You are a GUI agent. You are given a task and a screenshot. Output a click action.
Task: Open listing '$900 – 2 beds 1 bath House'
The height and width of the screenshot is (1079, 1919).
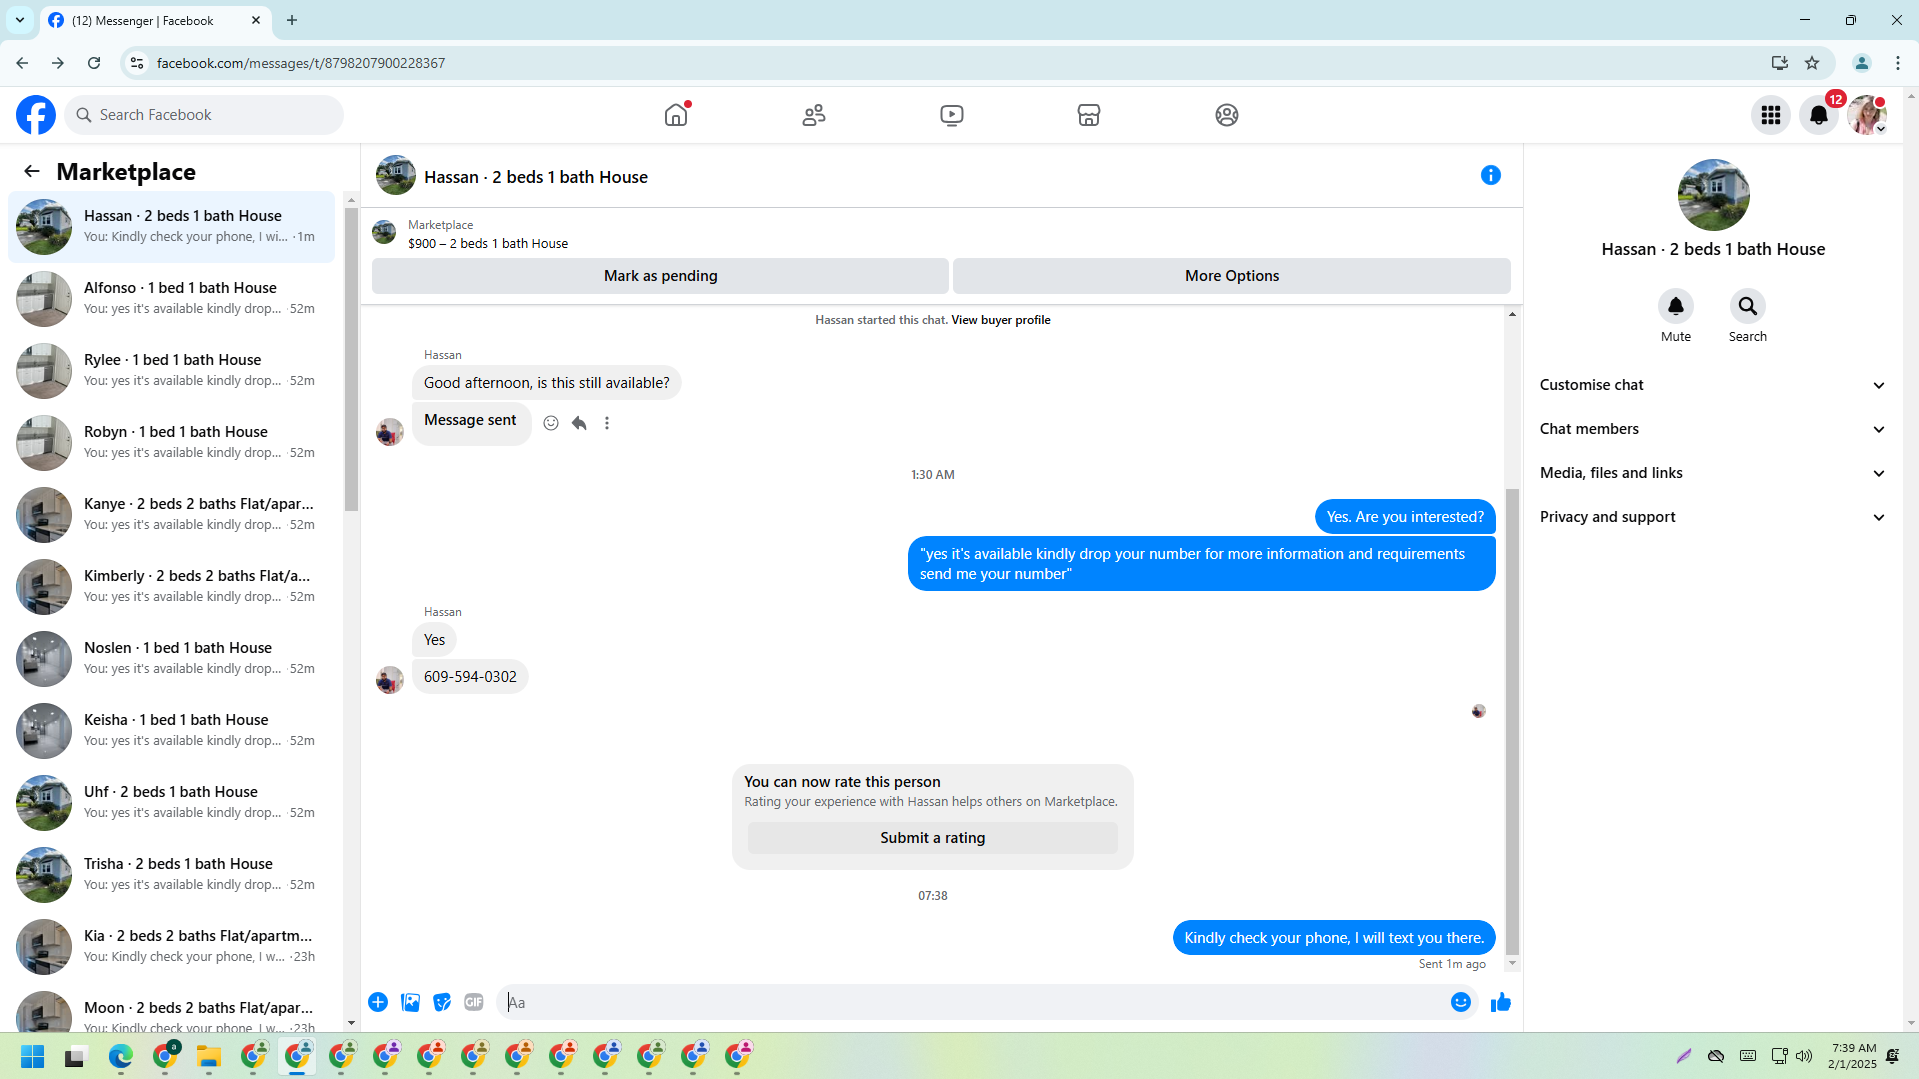point(488,243)
